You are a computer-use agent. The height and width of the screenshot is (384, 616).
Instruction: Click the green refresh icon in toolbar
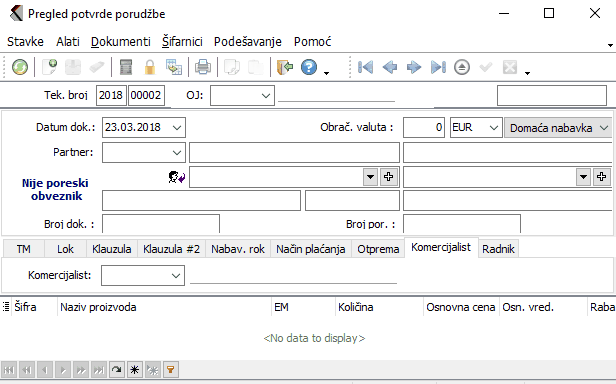[x=20, y=67]
